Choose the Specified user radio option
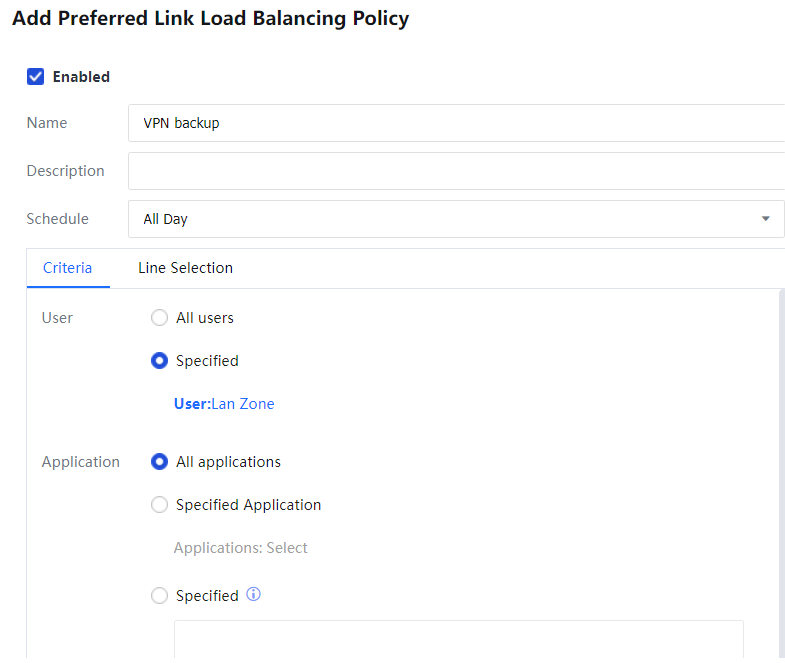Viewport: 785px width, 663px height. click(159, 361)
